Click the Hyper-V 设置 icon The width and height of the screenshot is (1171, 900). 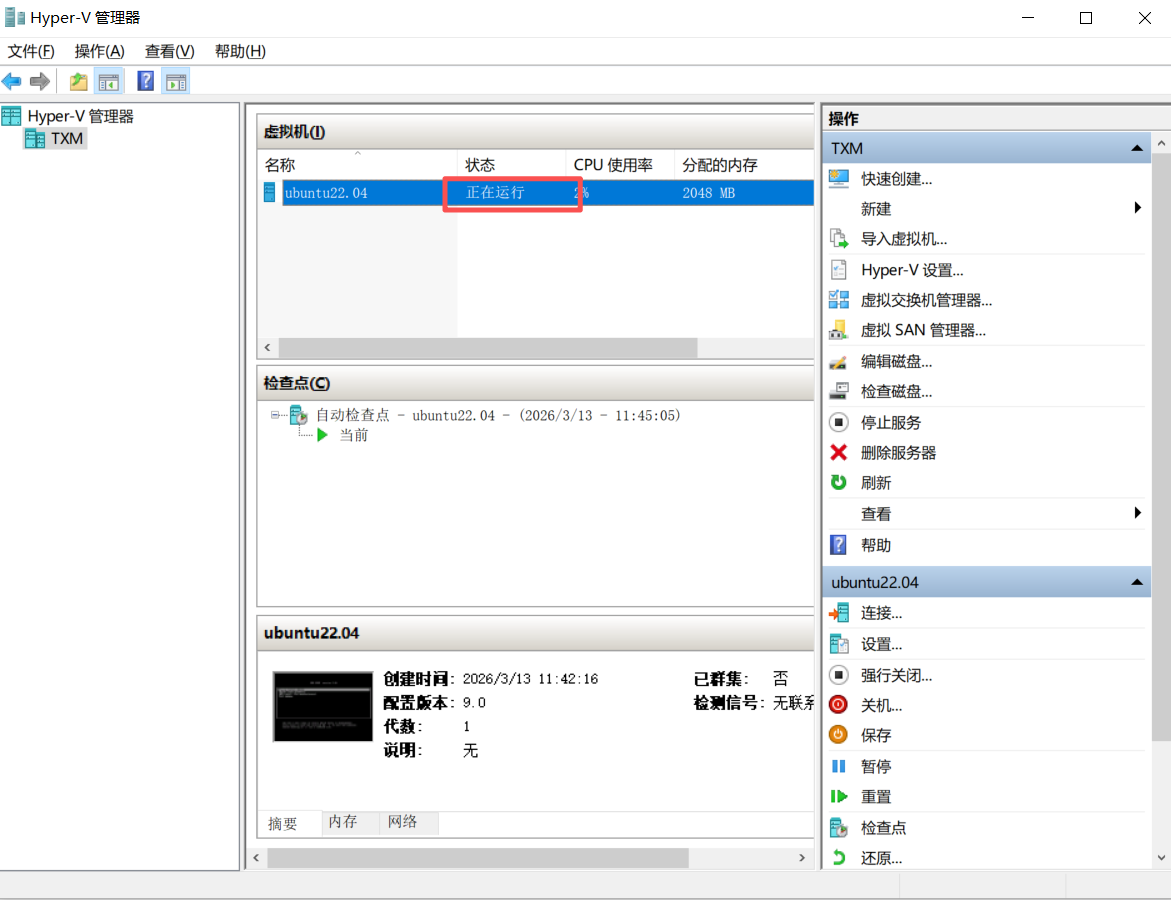coord(839,270)
